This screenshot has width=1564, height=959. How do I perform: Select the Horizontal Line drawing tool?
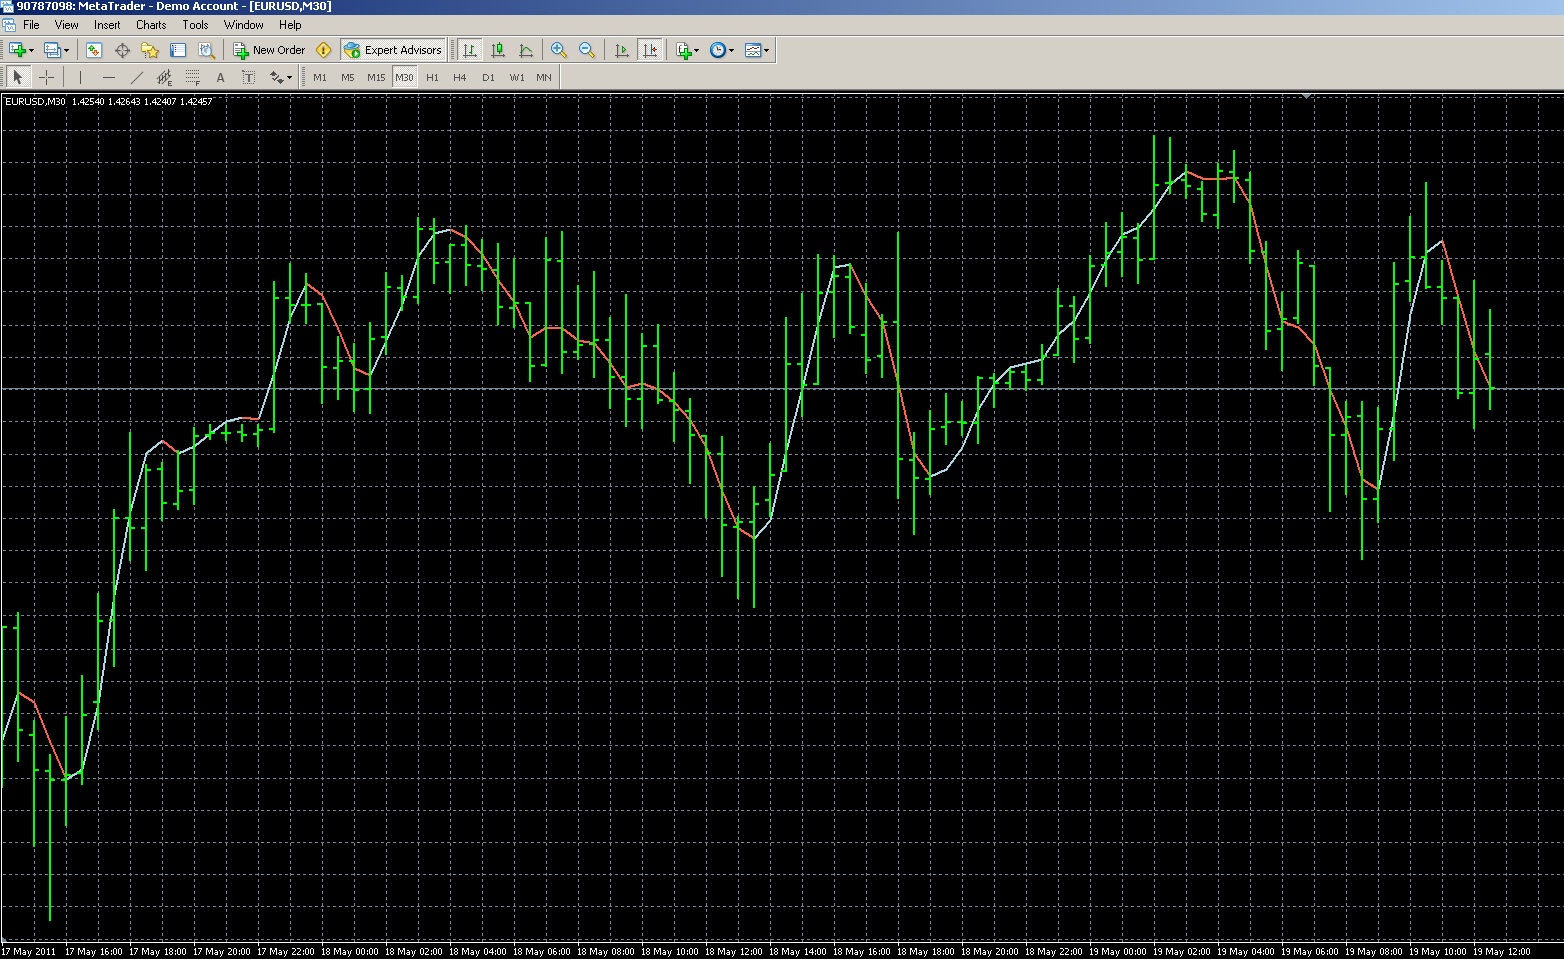click(109, 77)
